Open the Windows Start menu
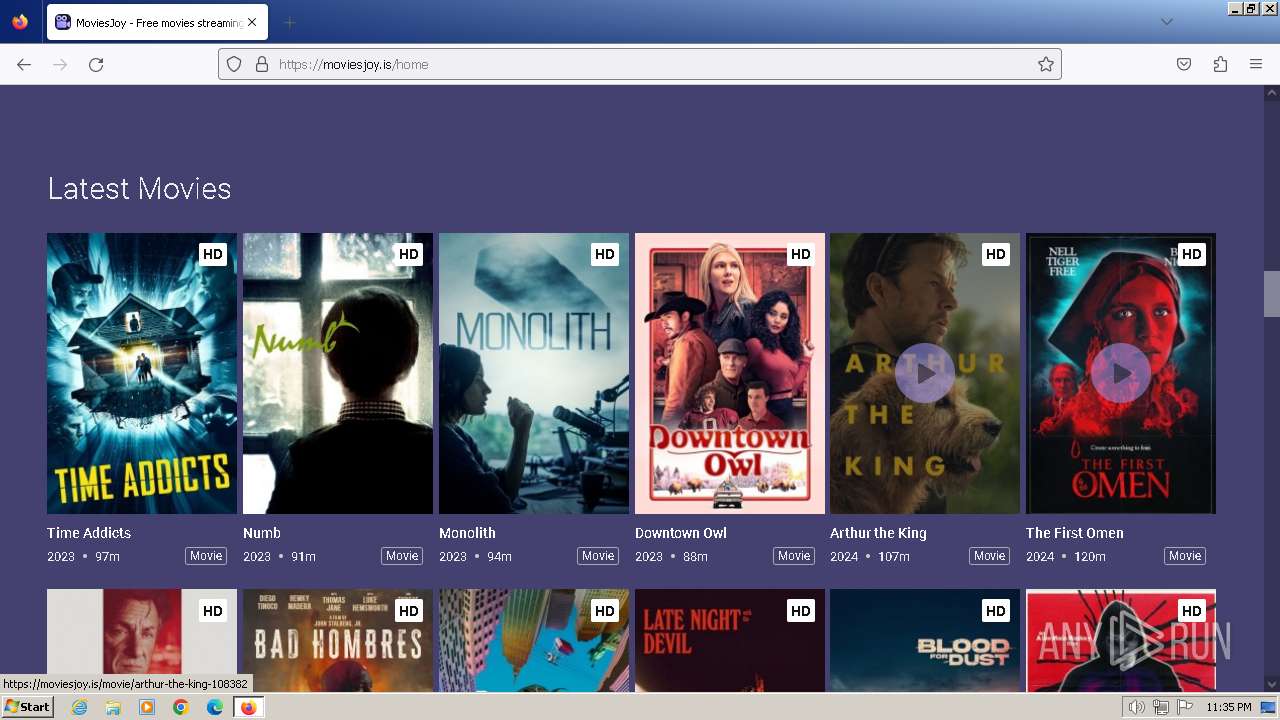Image resolution: width=1280 pixels, height=720 pixels. click(x=27, y=706)
